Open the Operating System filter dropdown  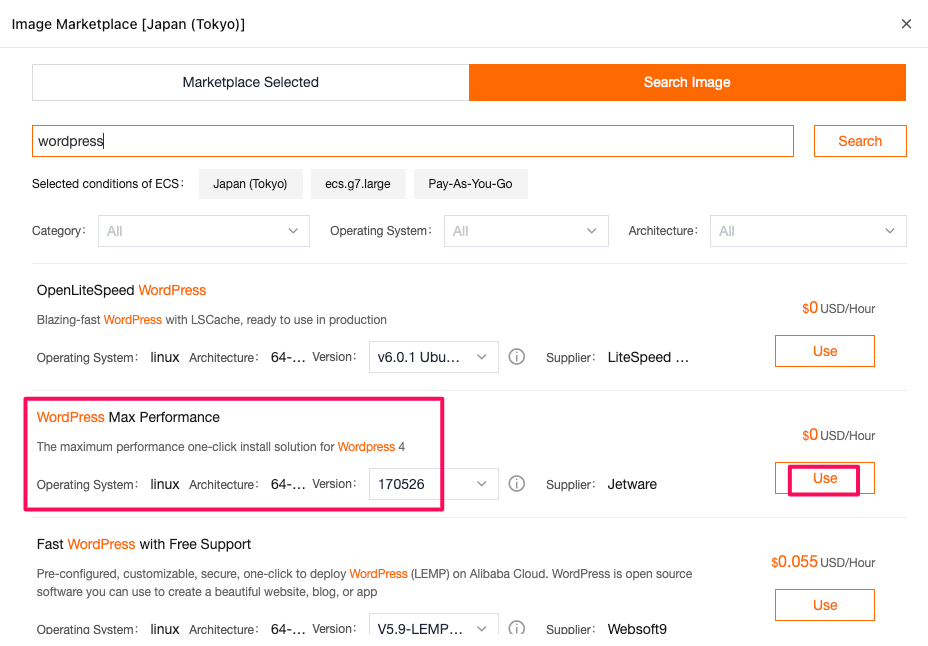[526, 231]
